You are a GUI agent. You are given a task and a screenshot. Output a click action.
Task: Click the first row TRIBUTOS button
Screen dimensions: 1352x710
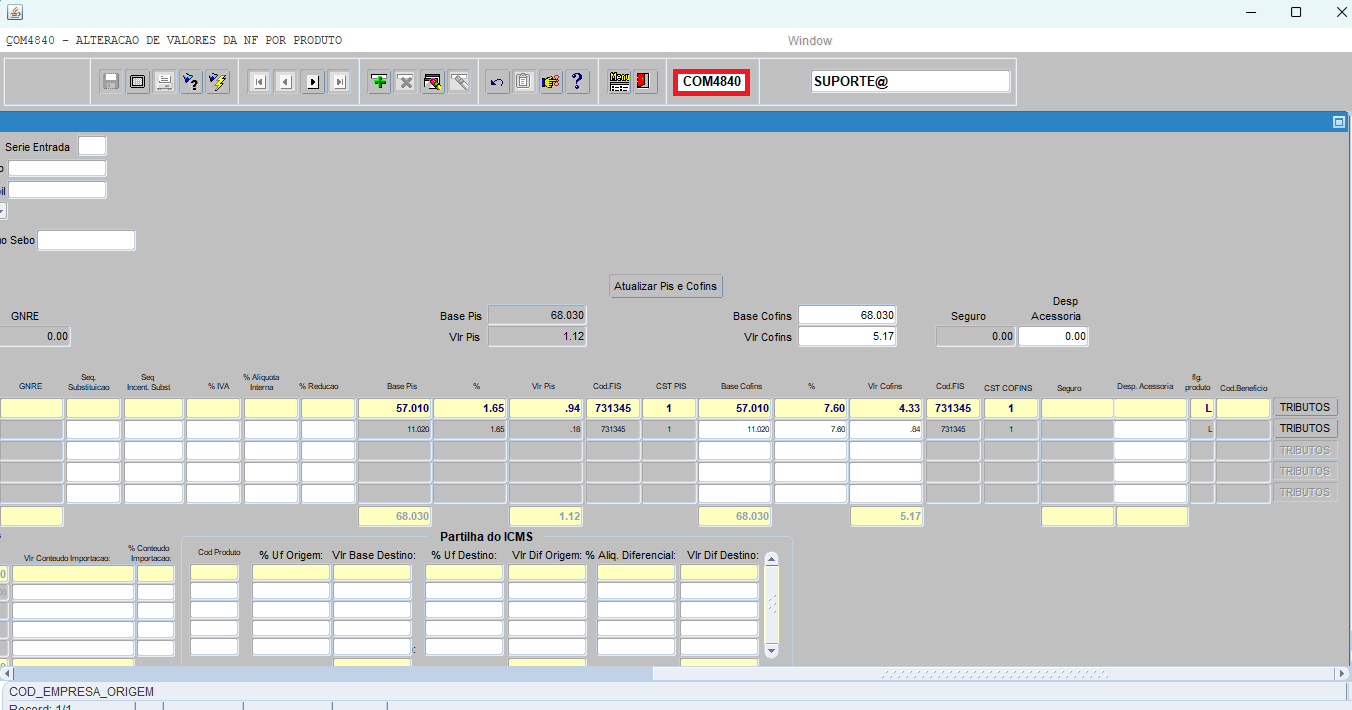click(1305, 408)
